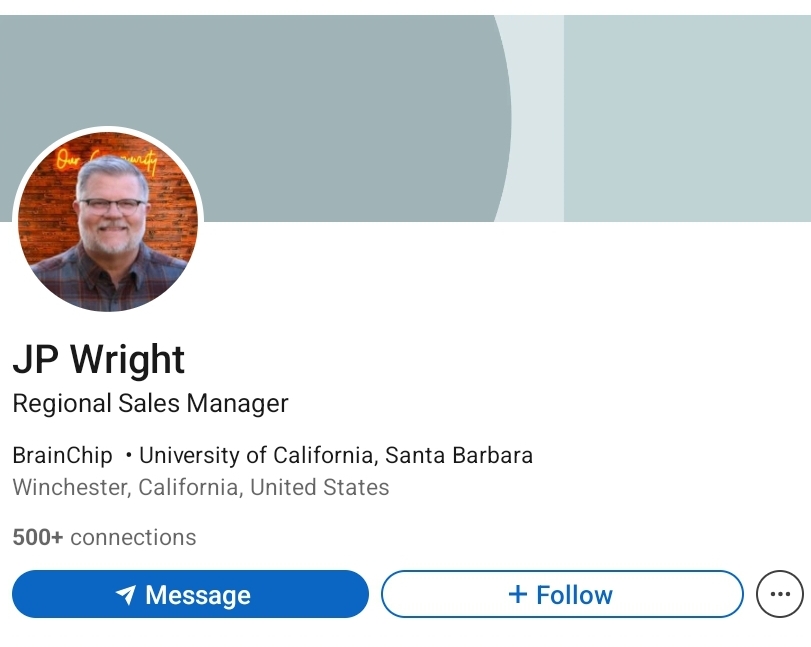Toggle message composer via the Message button
Viewport: 811px width, 647px height.
point(190,594)
